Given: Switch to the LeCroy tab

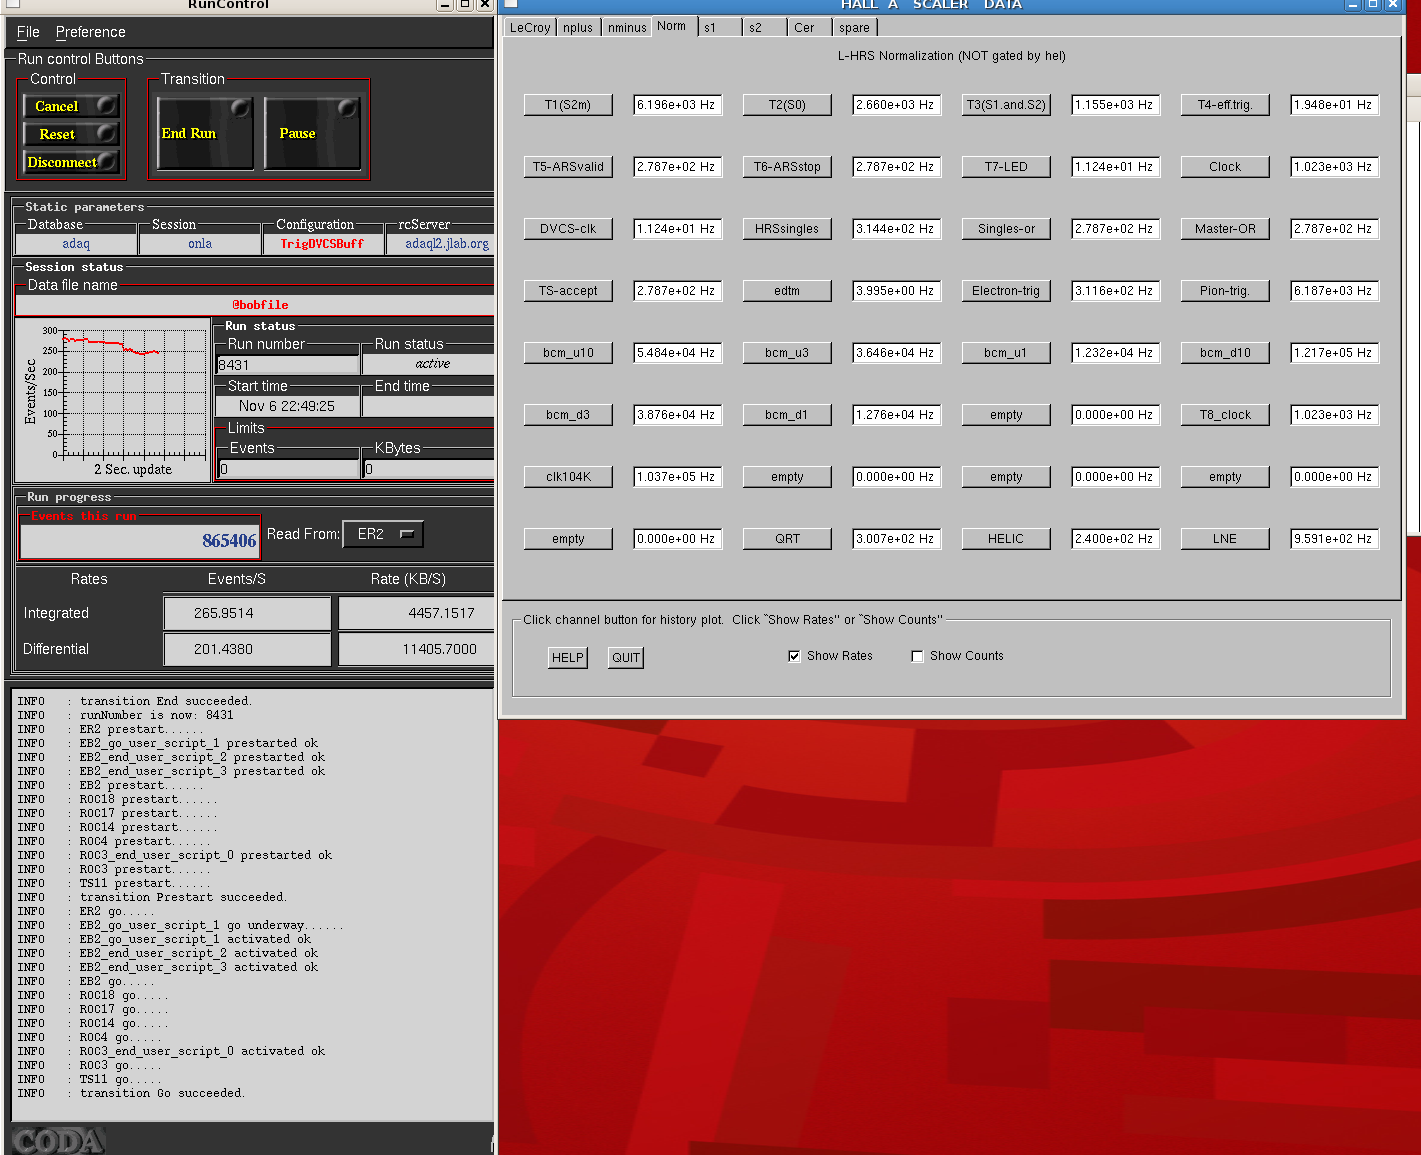Looking at the screenshot, I should [x=530, y=28].
